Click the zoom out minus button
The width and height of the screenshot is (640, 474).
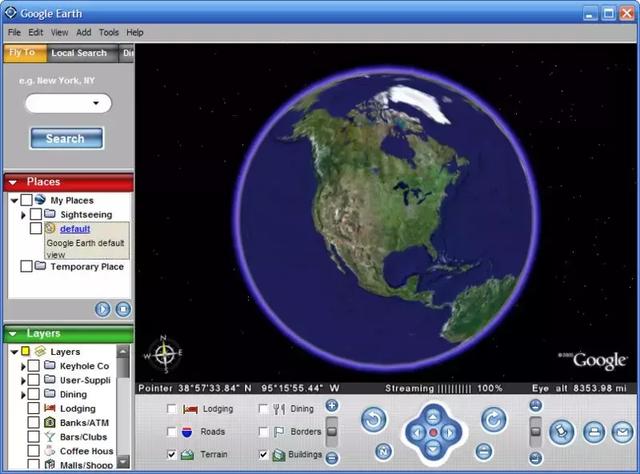[332, 458]
